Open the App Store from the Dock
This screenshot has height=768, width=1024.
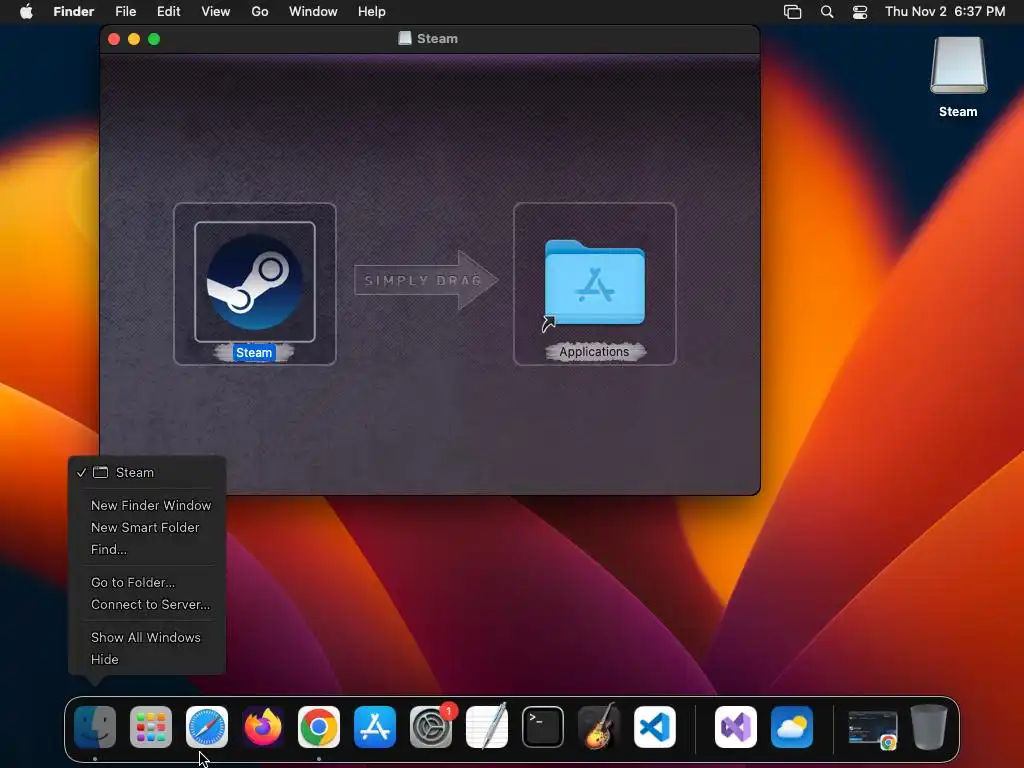pos(375,727)
